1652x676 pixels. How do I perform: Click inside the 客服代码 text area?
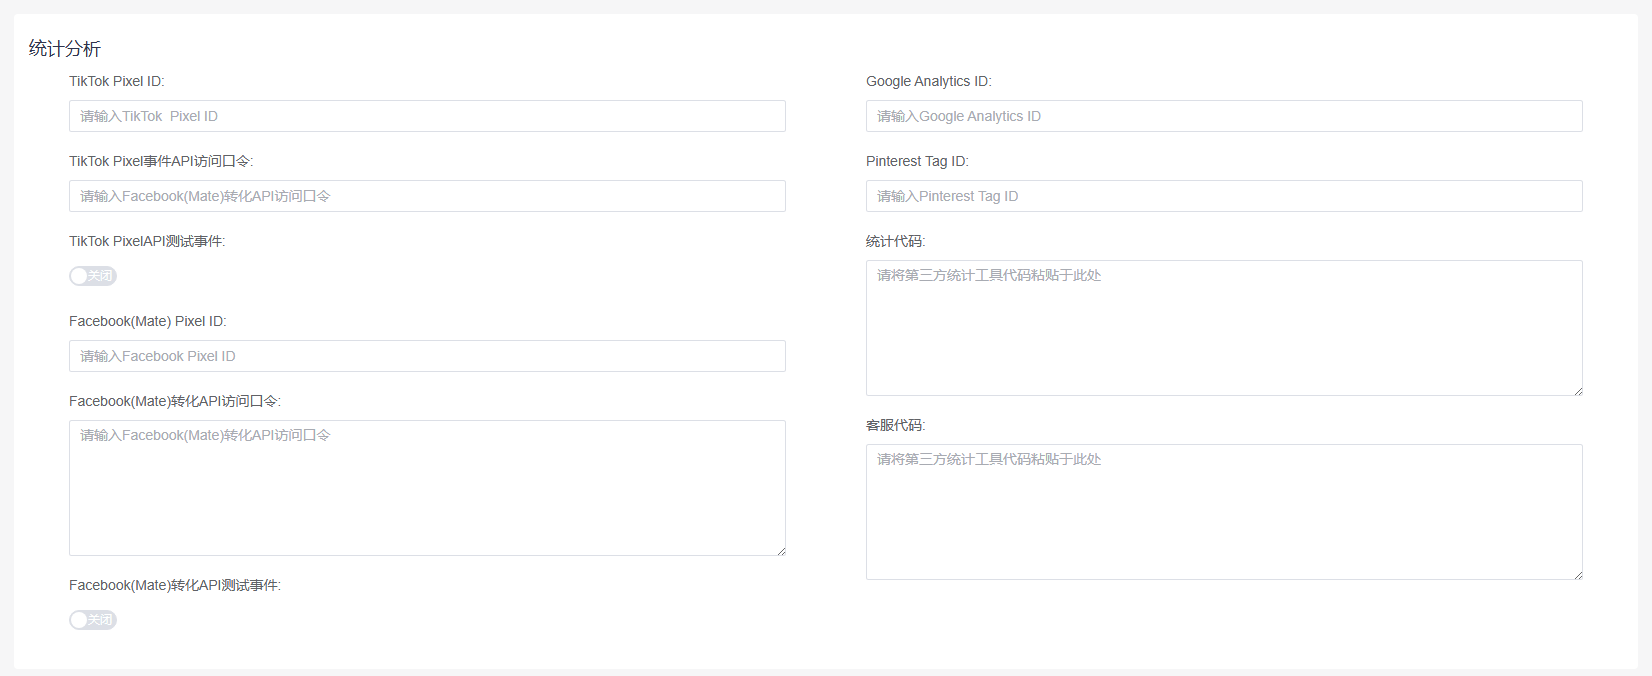tap(1224, 512)
